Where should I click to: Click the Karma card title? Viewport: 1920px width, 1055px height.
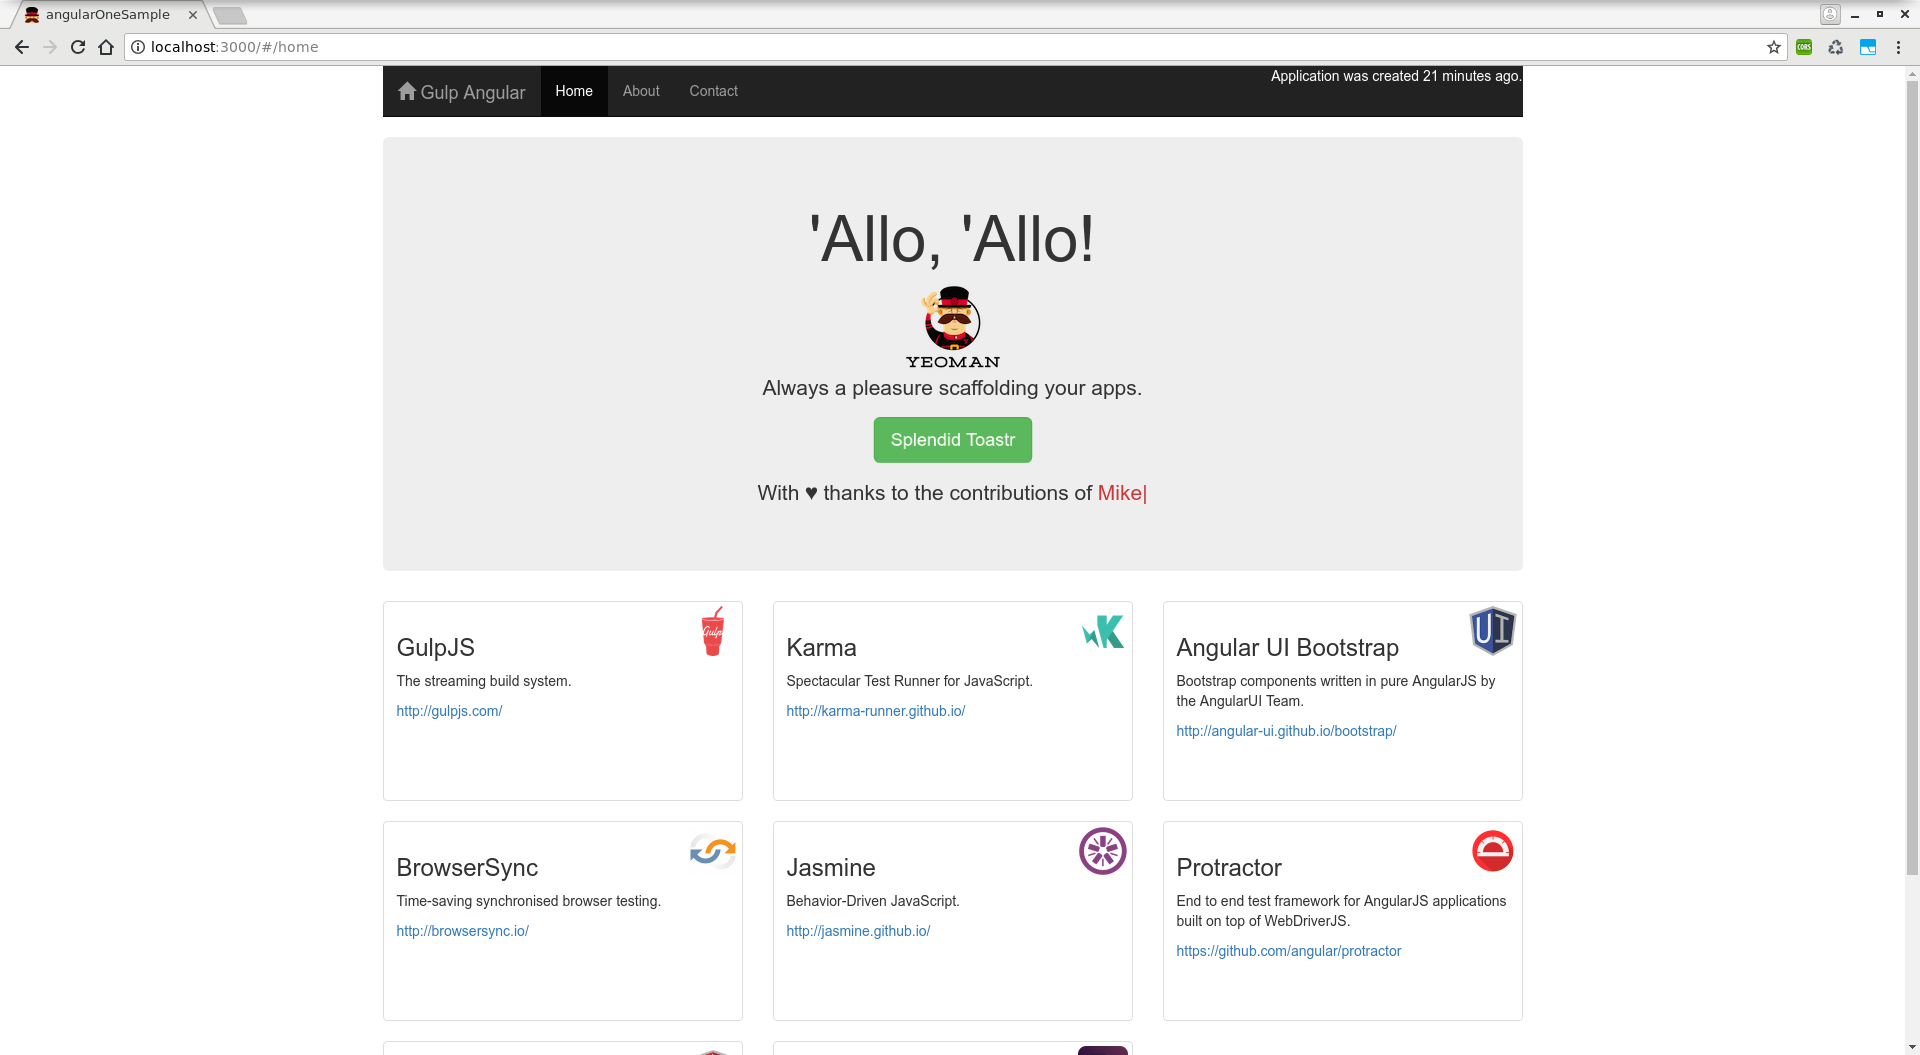click(x=822, y=648)
